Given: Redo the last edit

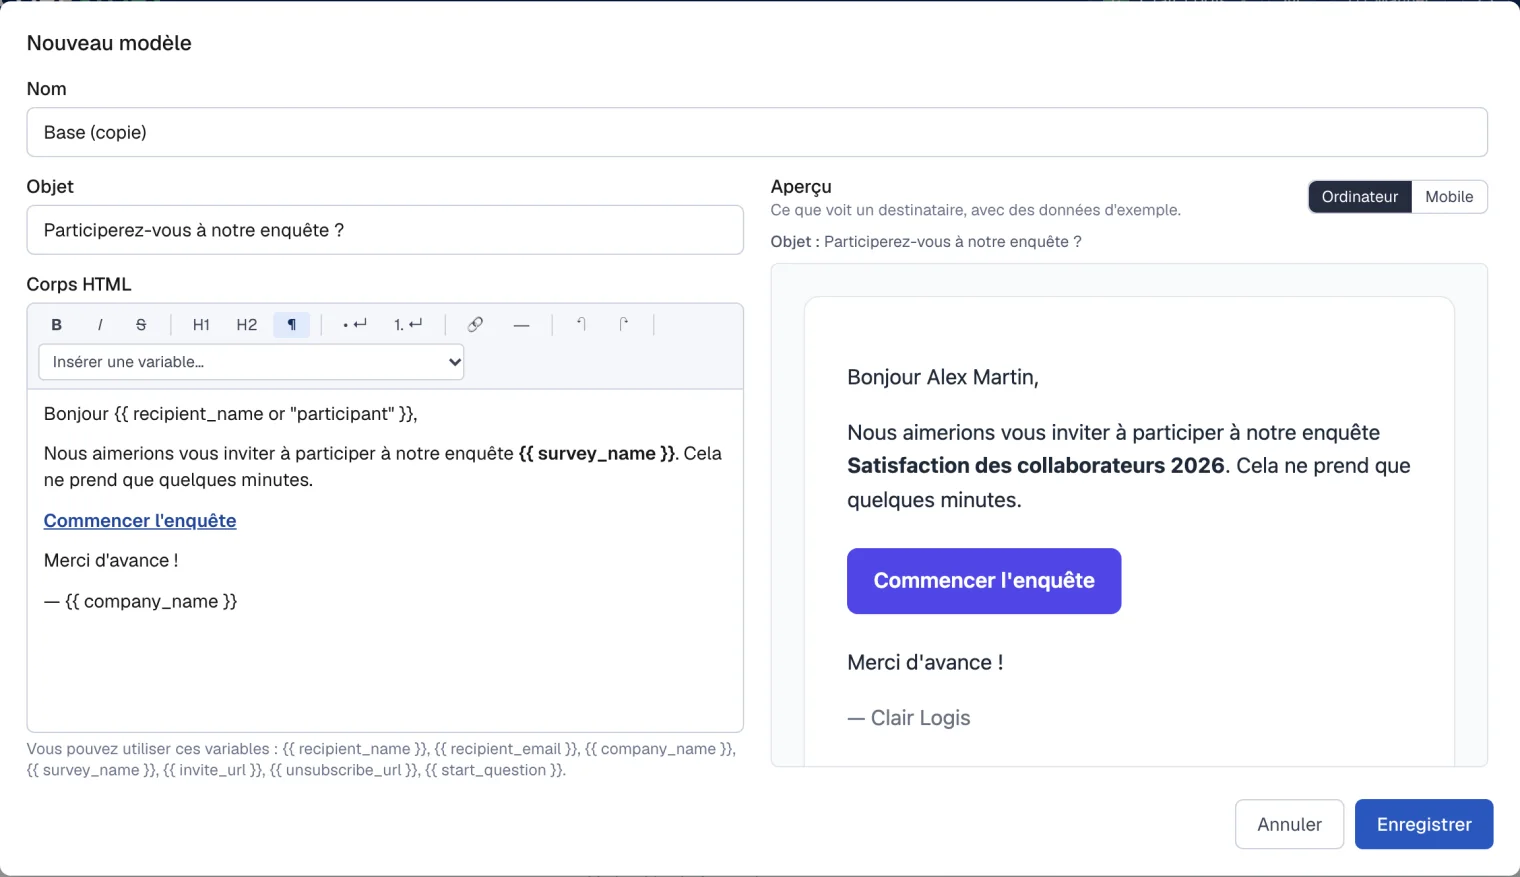Looking at the screenshot, I should click(x=623, y=325).
